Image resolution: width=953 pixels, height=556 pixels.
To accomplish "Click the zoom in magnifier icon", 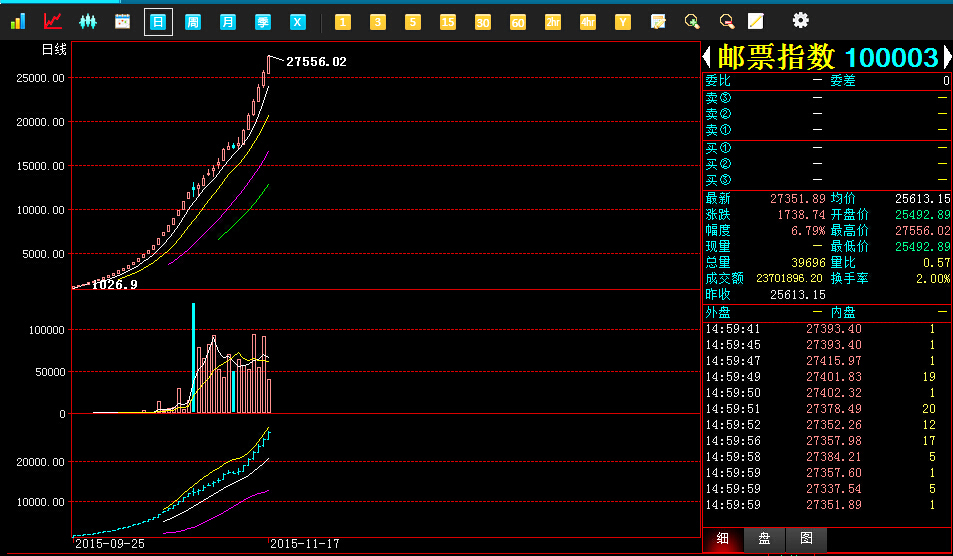I will click(691, 21).
